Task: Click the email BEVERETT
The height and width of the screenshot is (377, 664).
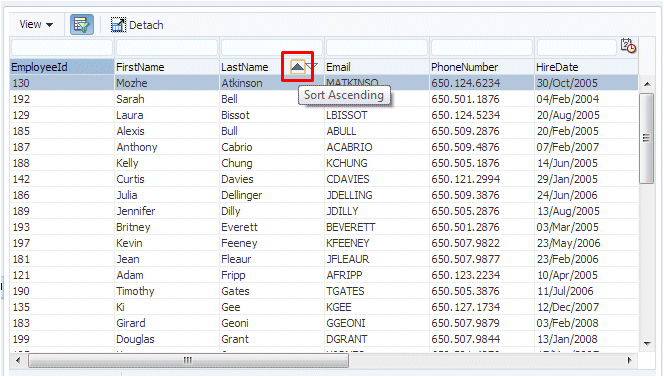Action: [x=351, y=227]
